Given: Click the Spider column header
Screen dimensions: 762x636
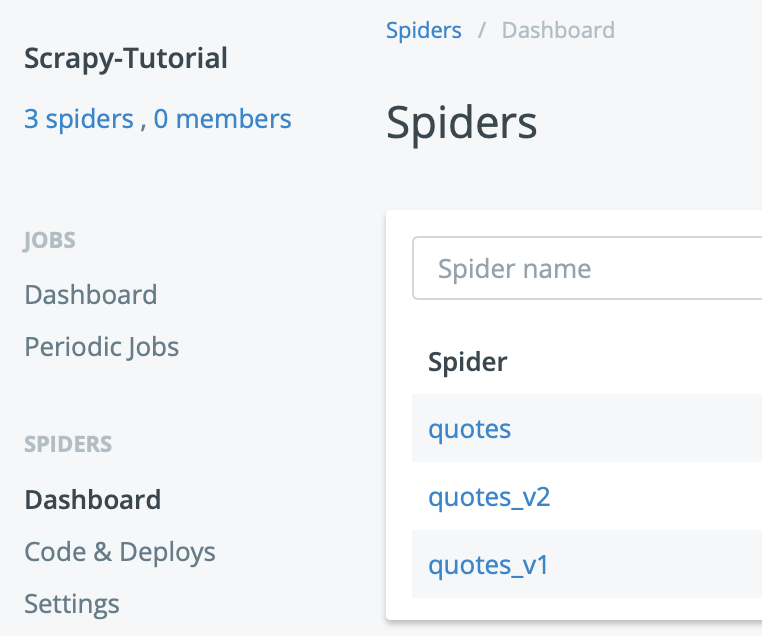Looking at the screenshot, I should (468, 362).
